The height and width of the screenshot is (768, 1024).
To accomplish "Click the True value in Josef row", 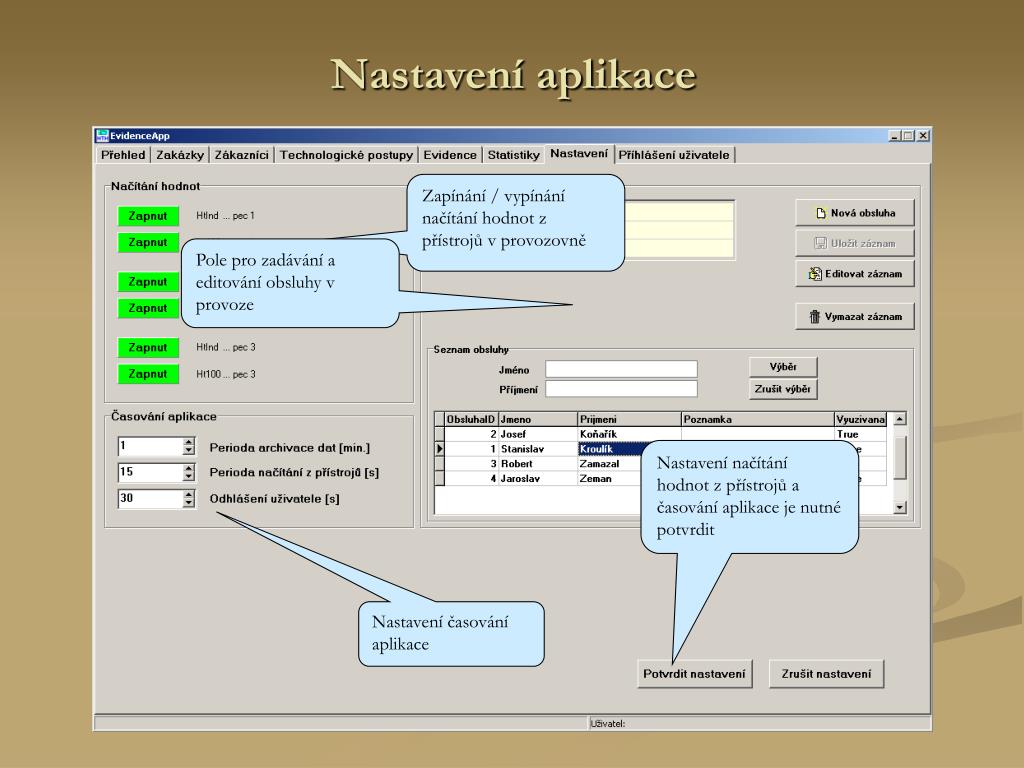I will [860, 434].
